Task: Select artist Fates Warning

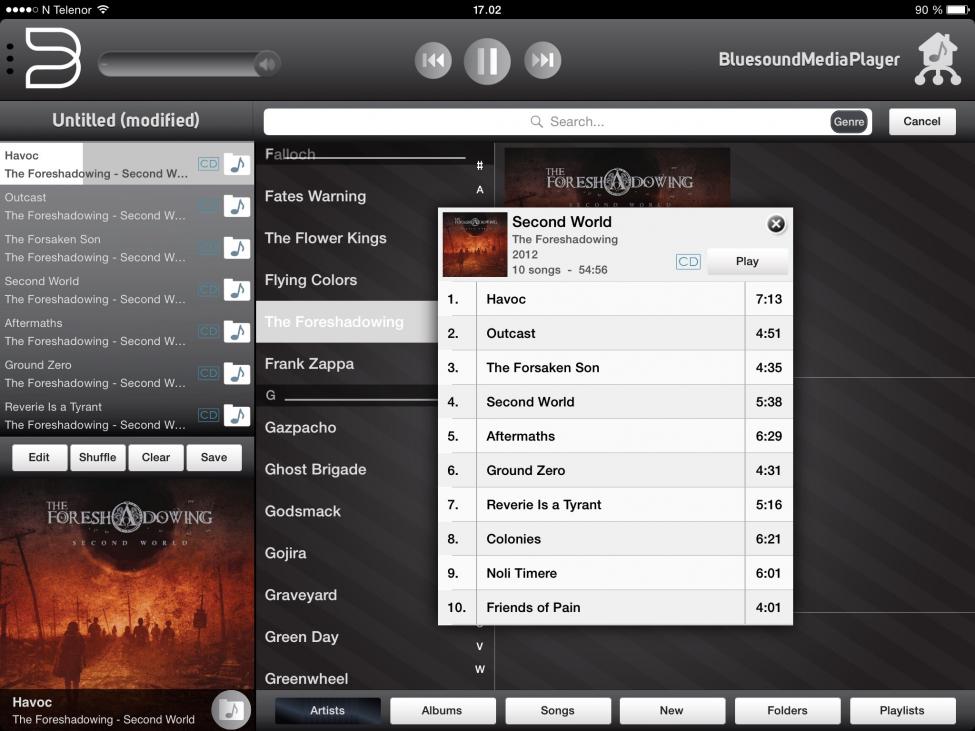Action: 315,196
